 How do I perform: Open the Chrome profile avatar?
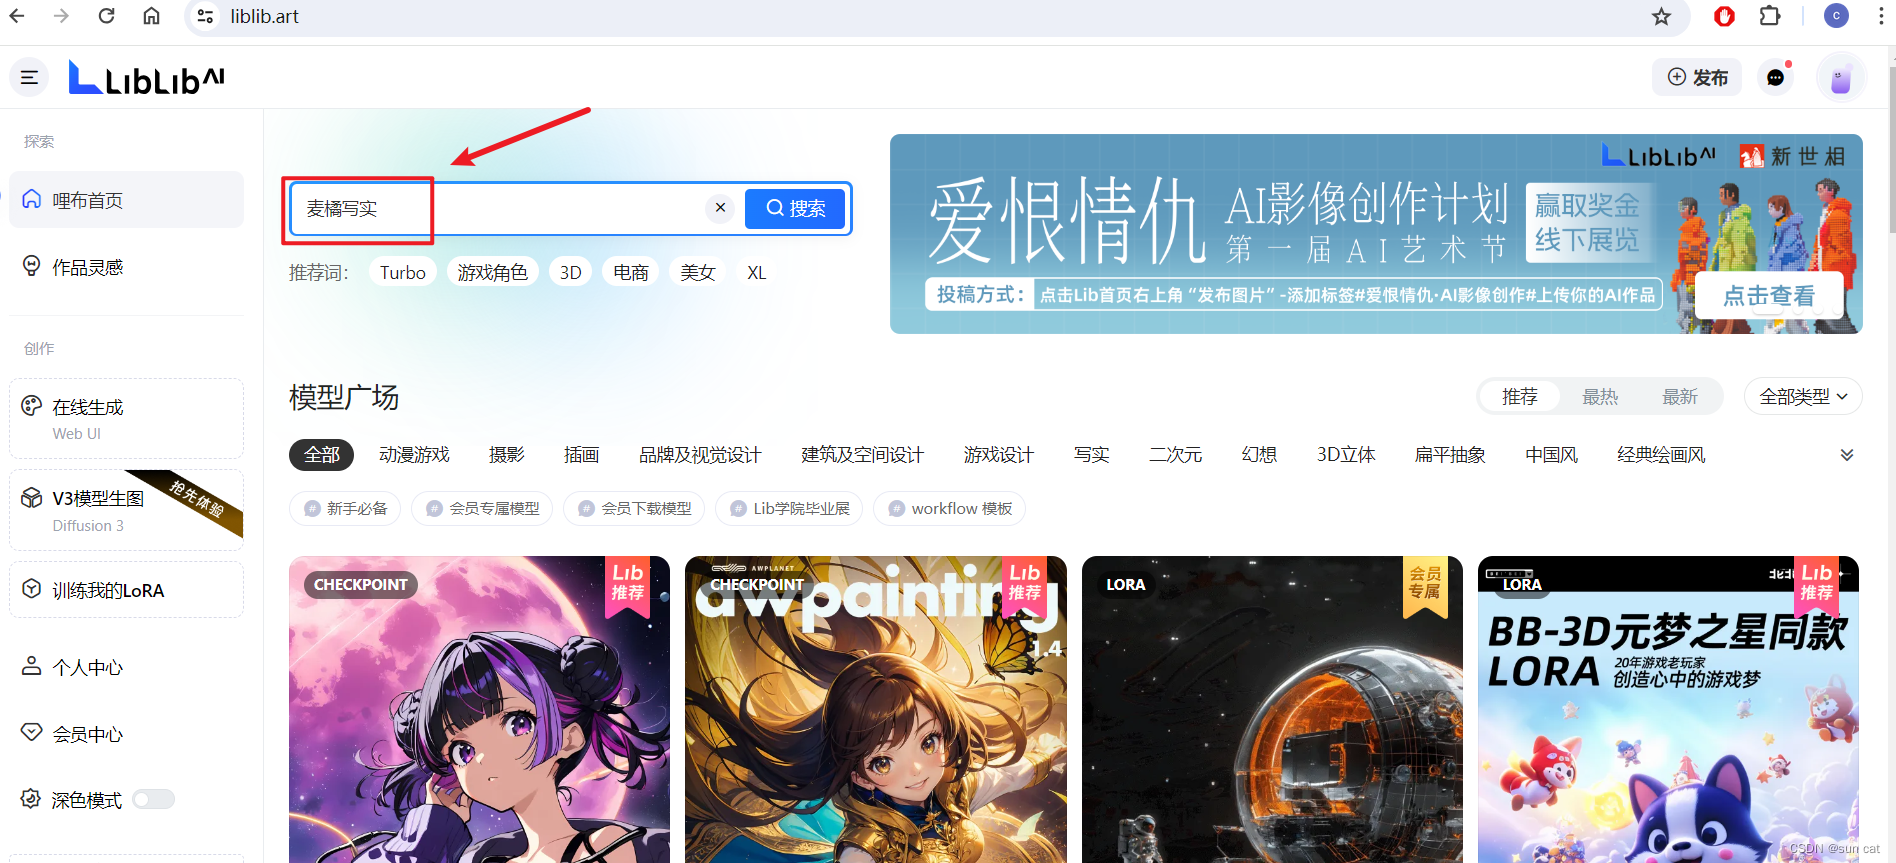pyautogui.click(x=1836, y=16)
